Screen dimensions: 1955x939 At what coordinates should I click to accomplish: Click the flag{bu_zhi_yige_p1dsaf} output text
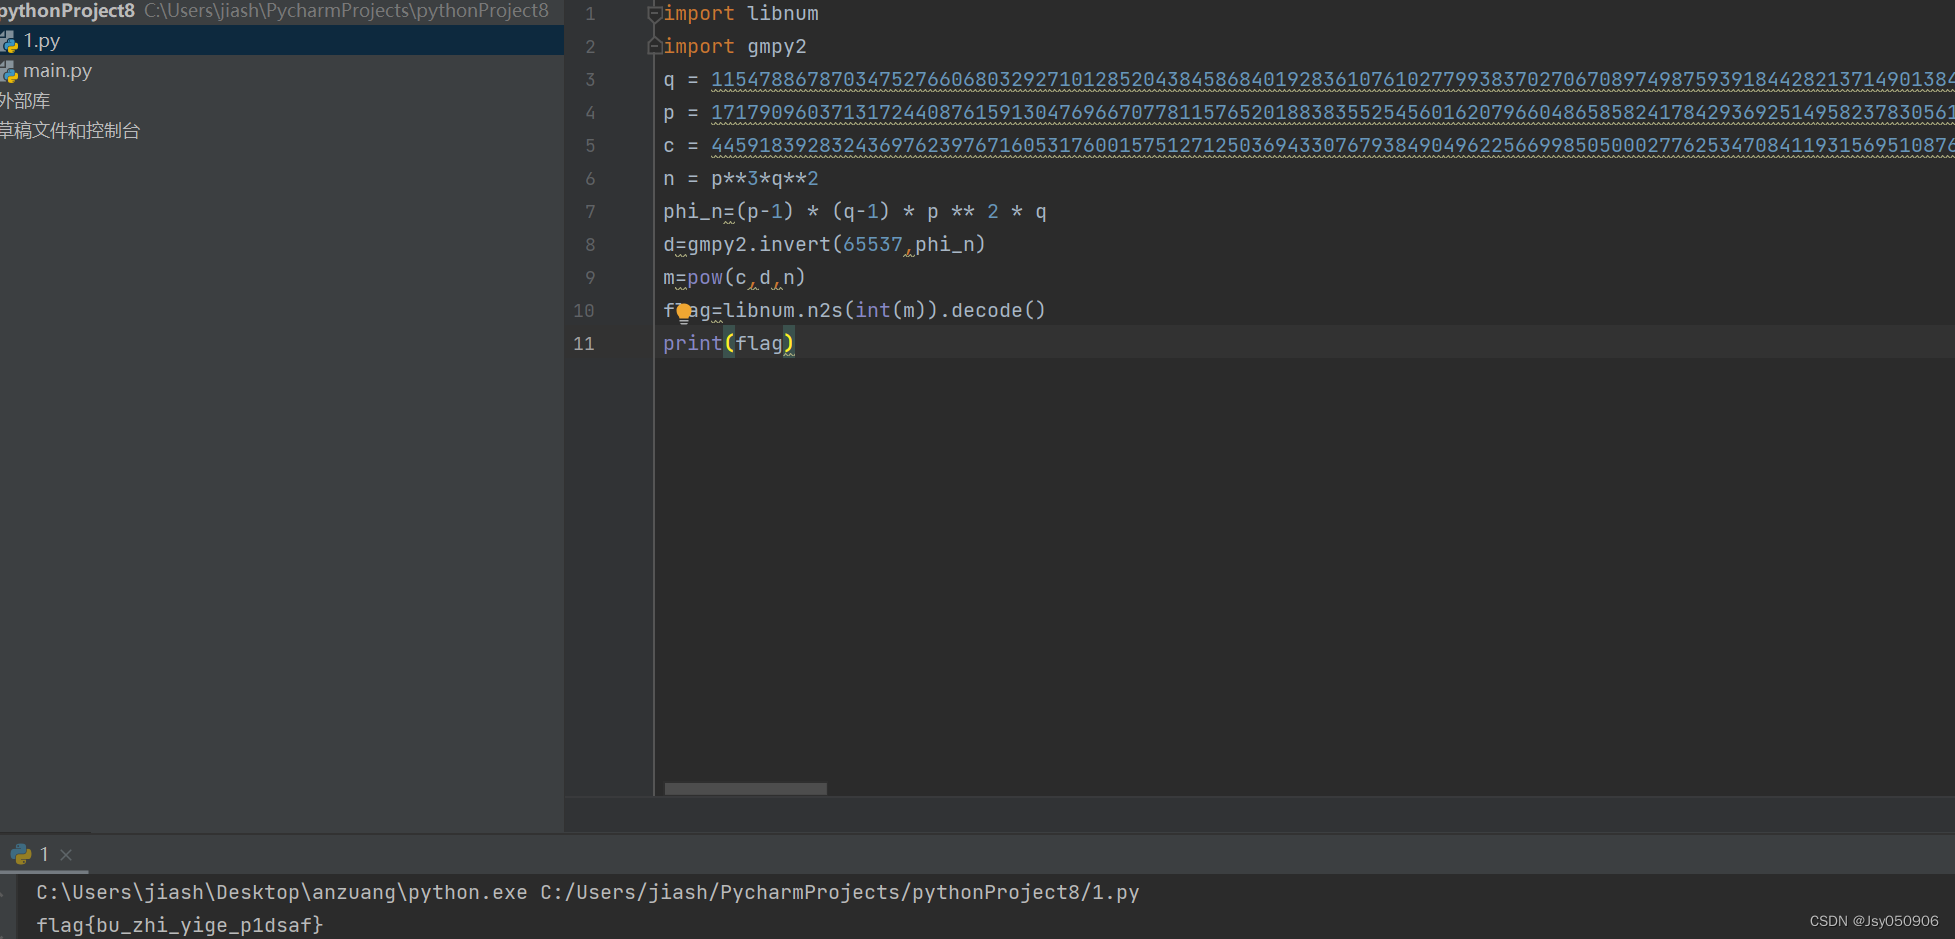tap(178, 925)
